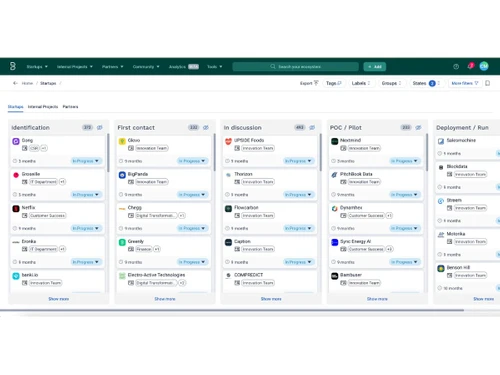Open the Electro-Active Technologies card title
This screenshot has width=500, height=375.
156,275
